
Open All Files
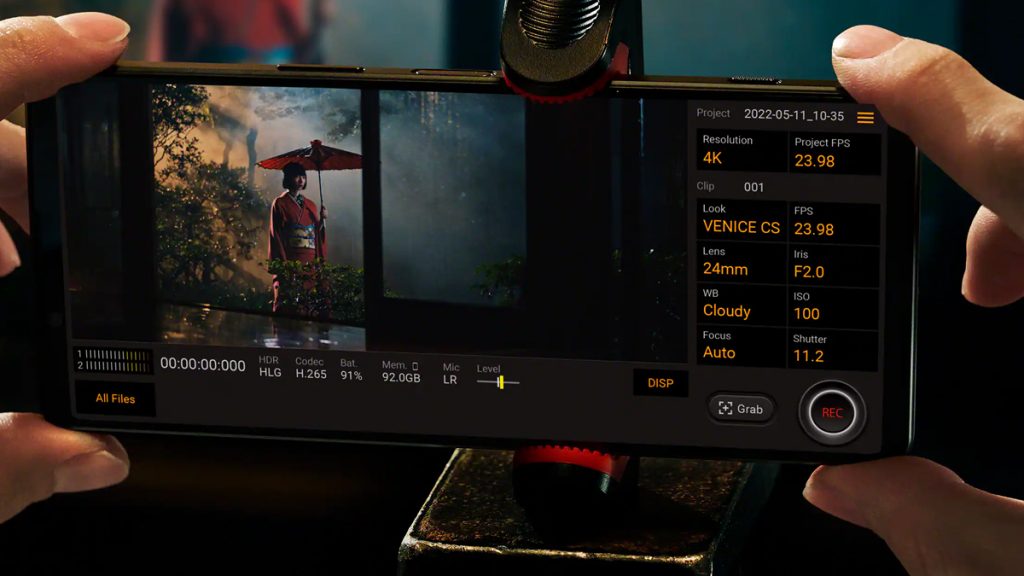pos(115,399)
